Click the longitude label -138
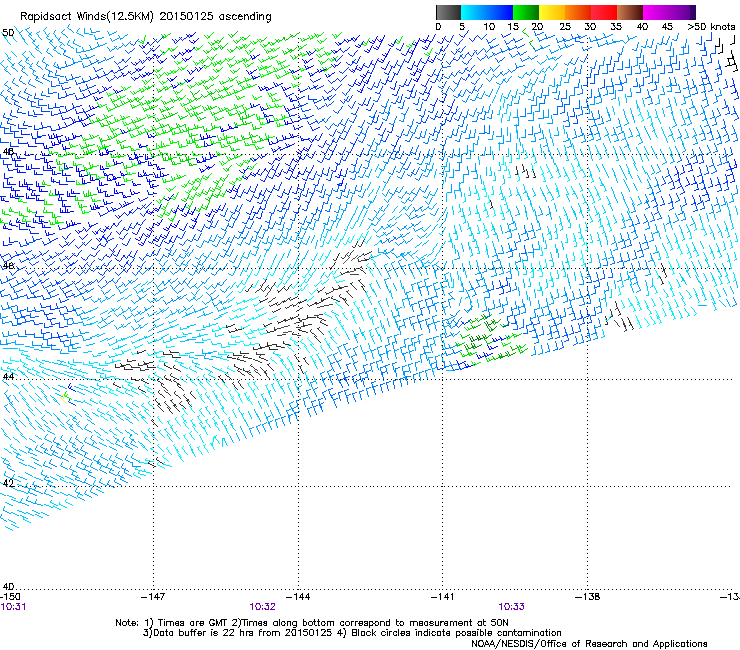 click(587, 597)
